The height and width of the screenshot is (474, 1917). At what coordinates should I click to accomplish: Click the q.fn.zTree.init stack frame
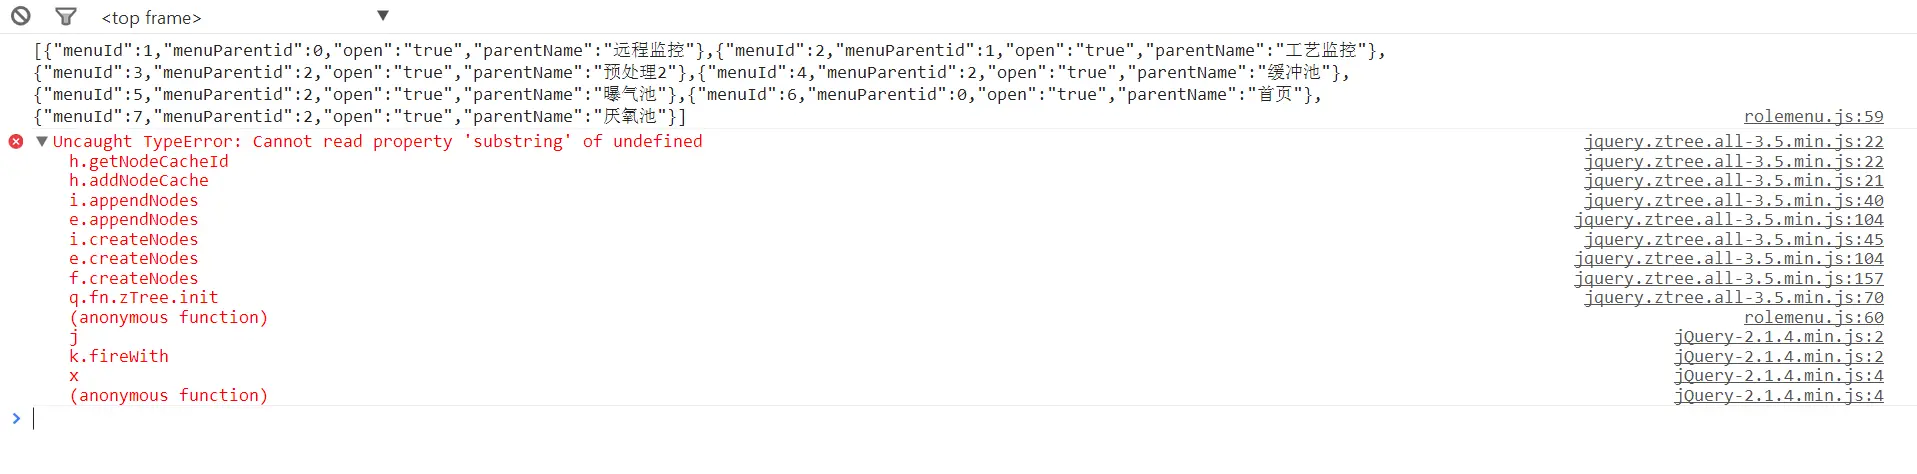143,298
